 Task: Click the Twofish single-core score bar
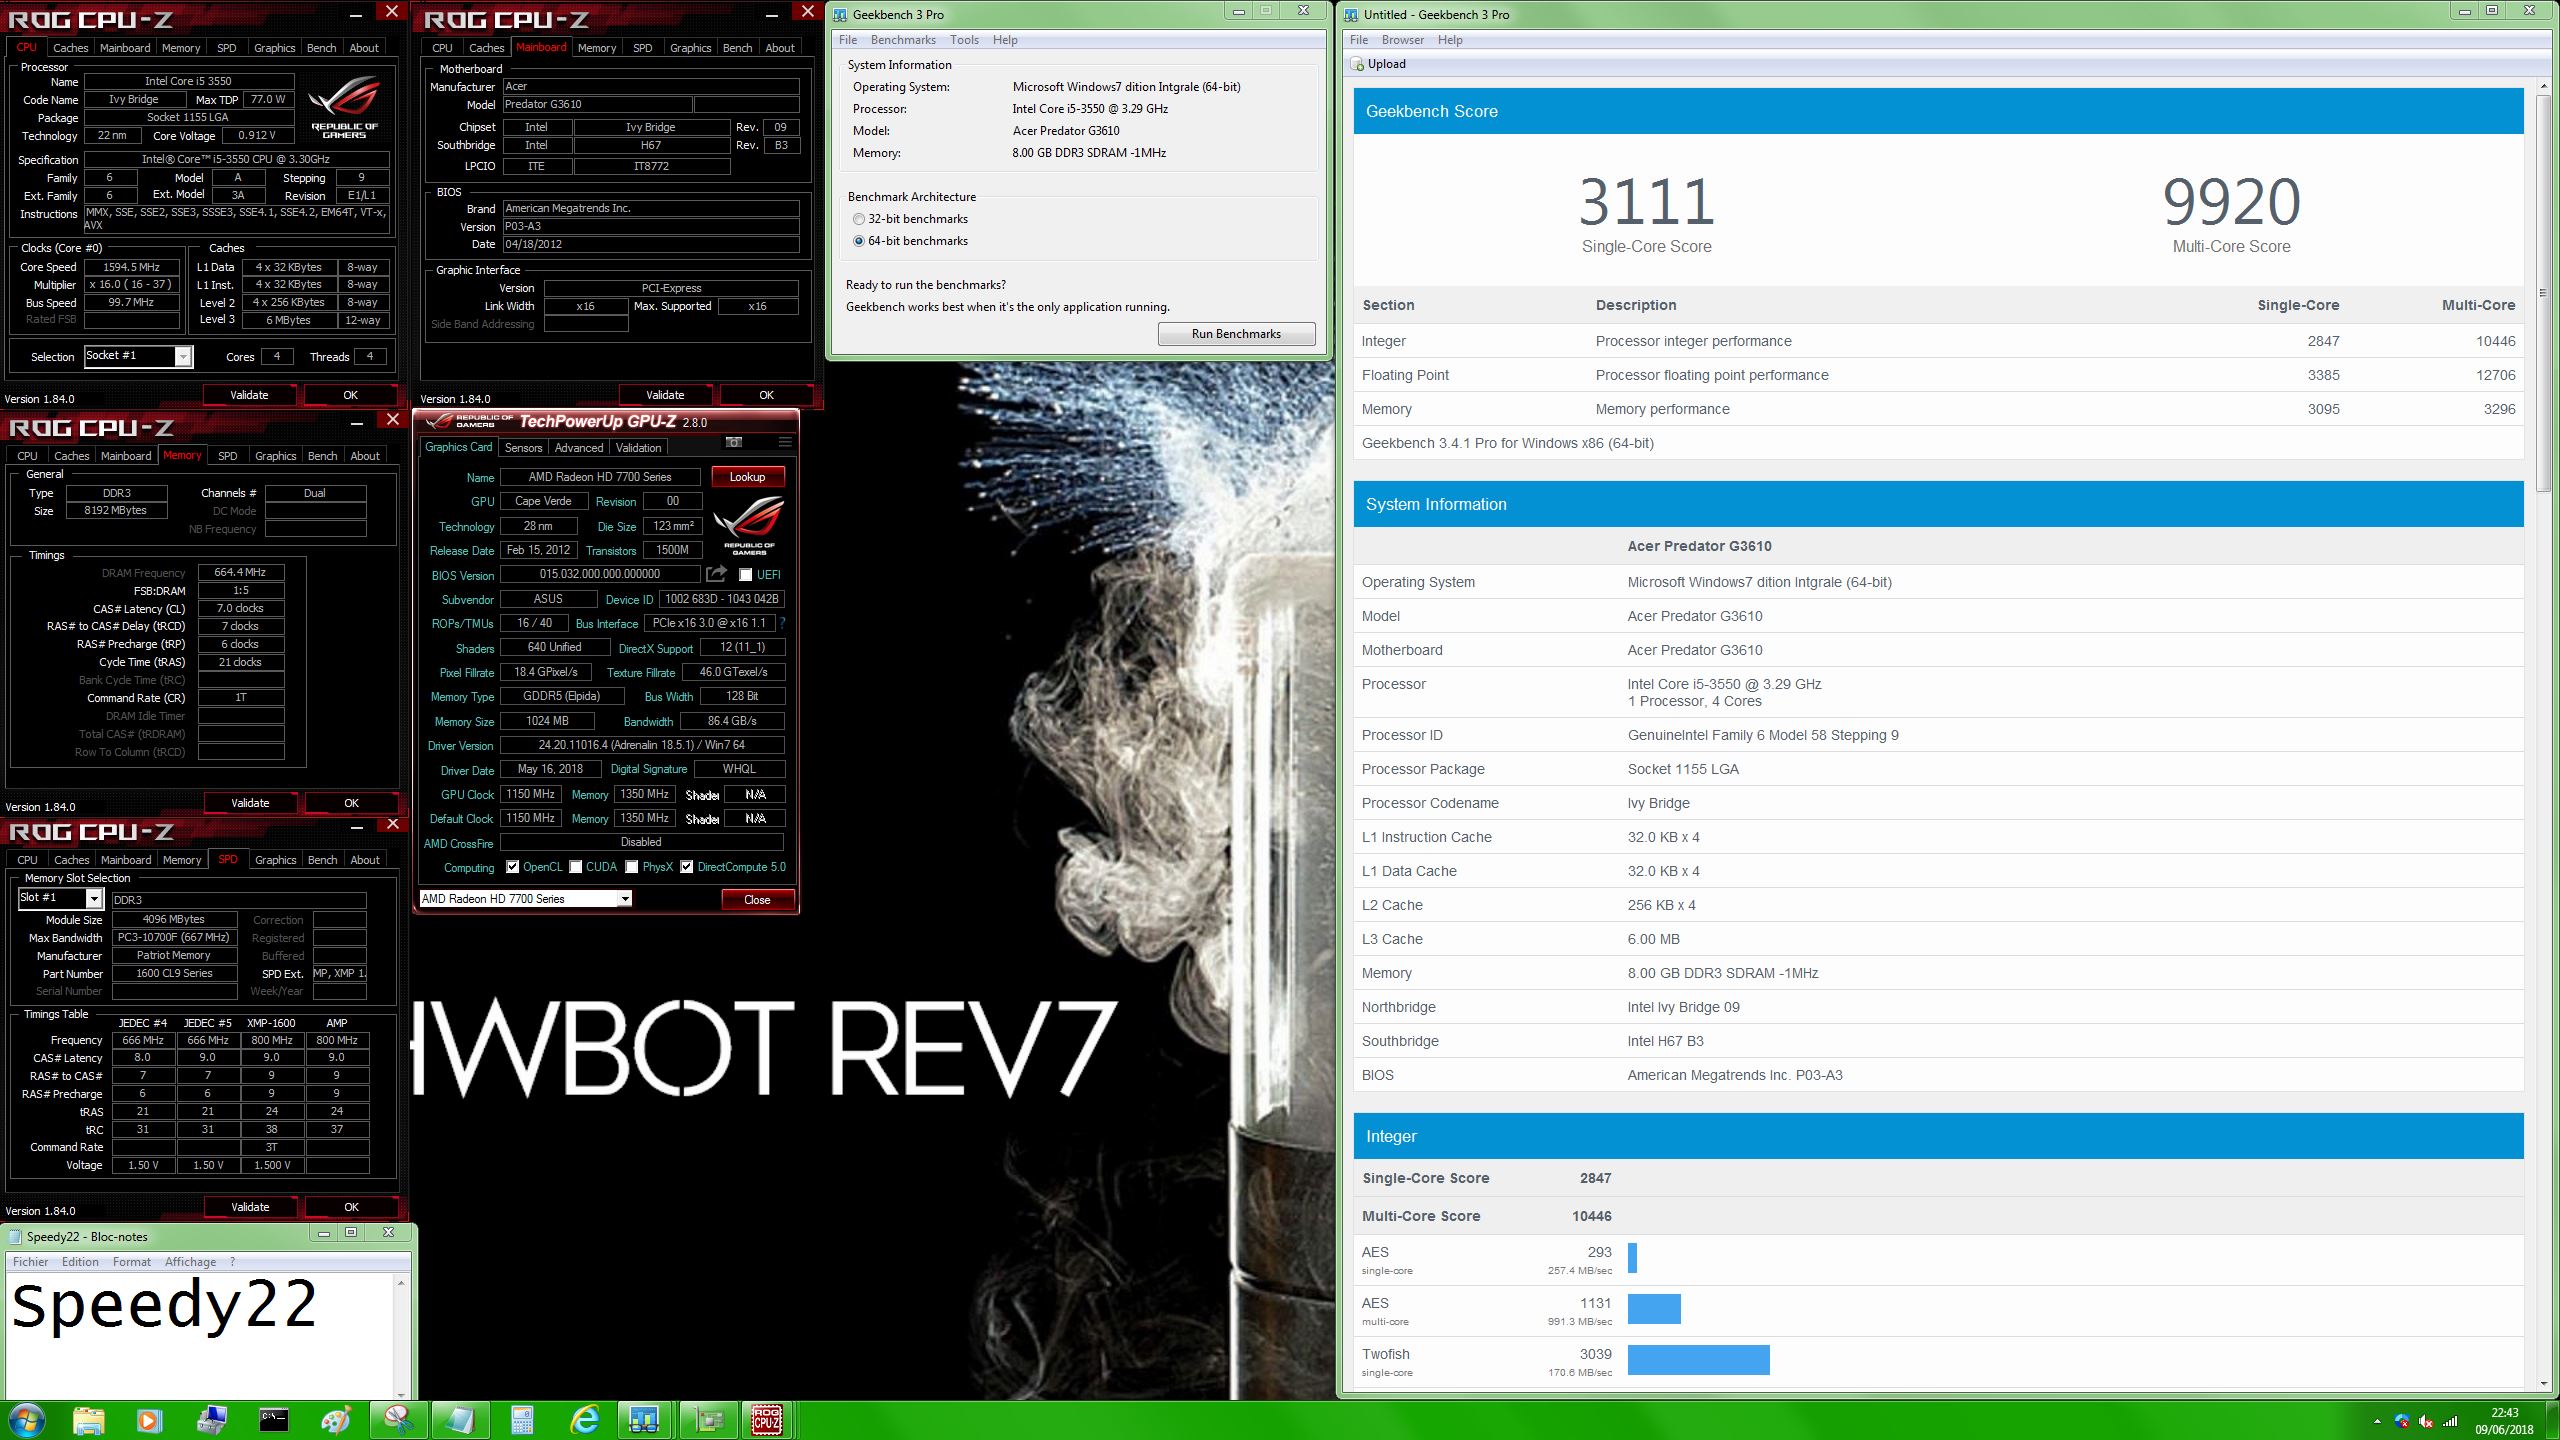click(1698, 1360)
